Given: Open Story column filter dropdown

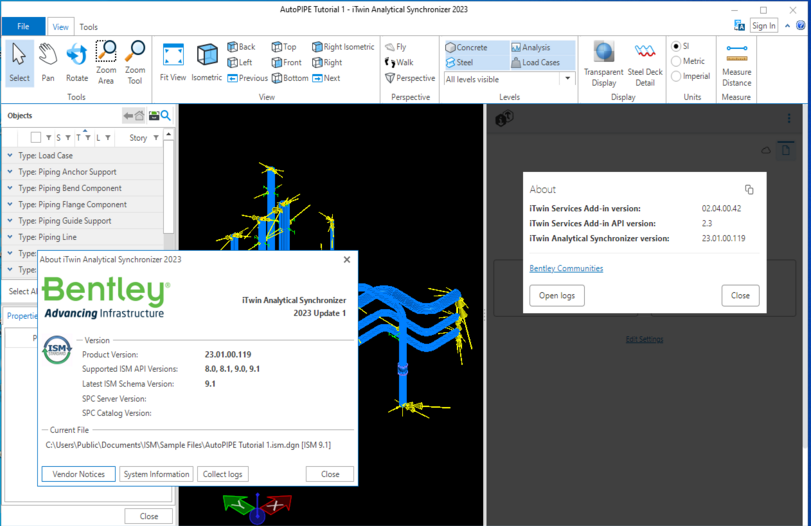Looking at the screenshot, I should [x=156, y=138].
